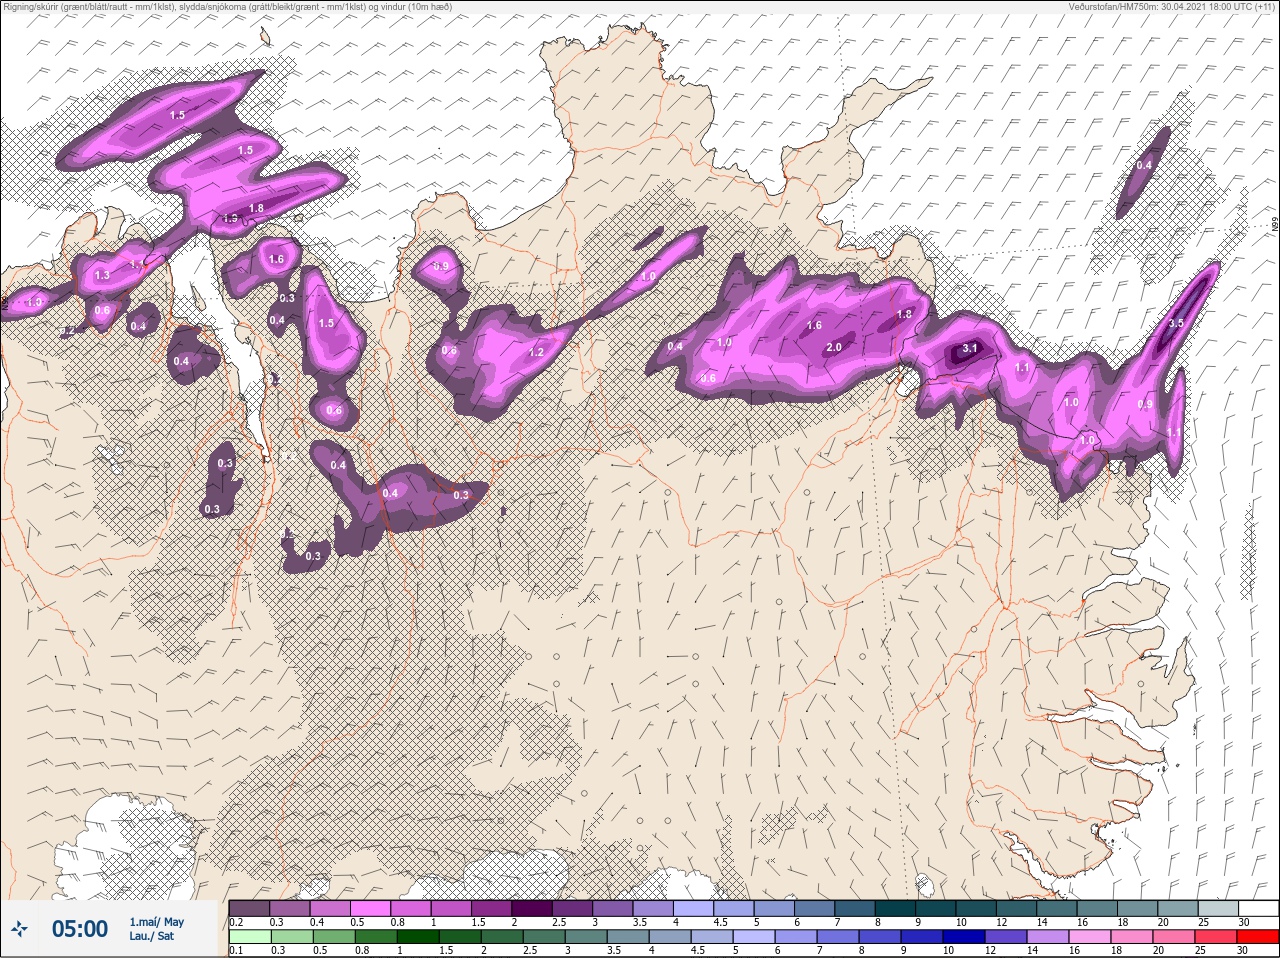Select upper legend lavender swatch between 4 and 4.5

(x=695, y=908)
